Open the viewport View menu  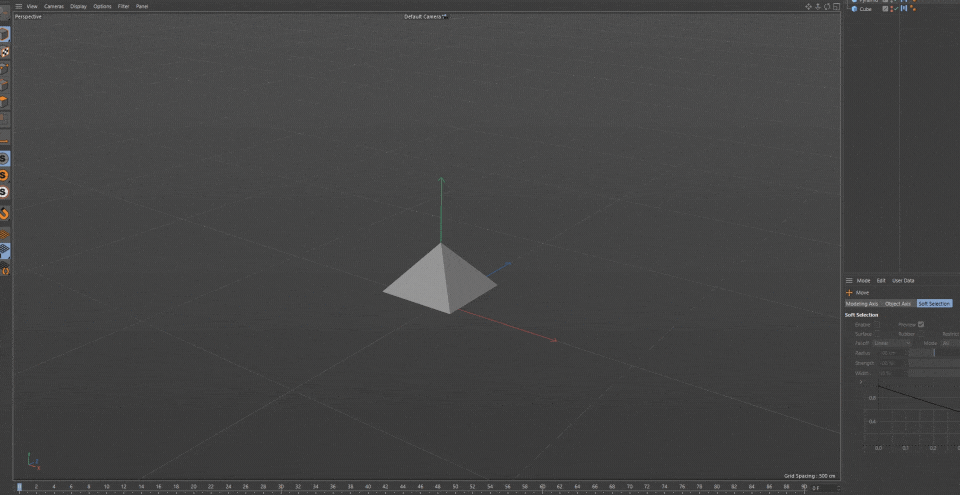pos(32,6)
